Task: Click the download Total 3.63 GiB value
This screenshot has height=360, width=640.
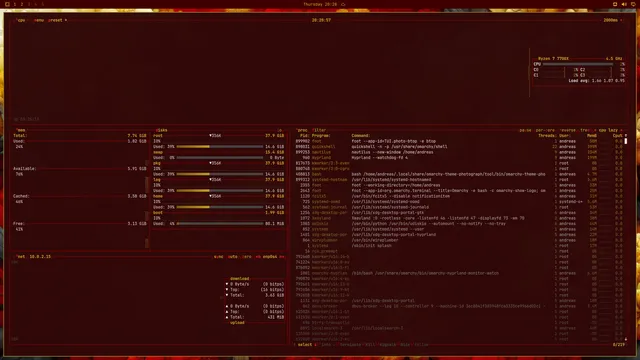Action: (275, 295)
